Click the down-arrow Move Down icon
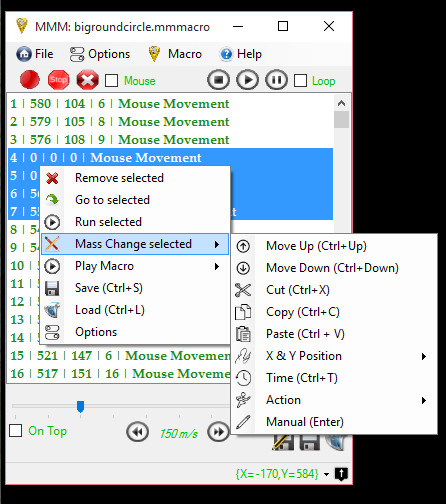The height and width of the screenshot is (504, 446). 243,268
